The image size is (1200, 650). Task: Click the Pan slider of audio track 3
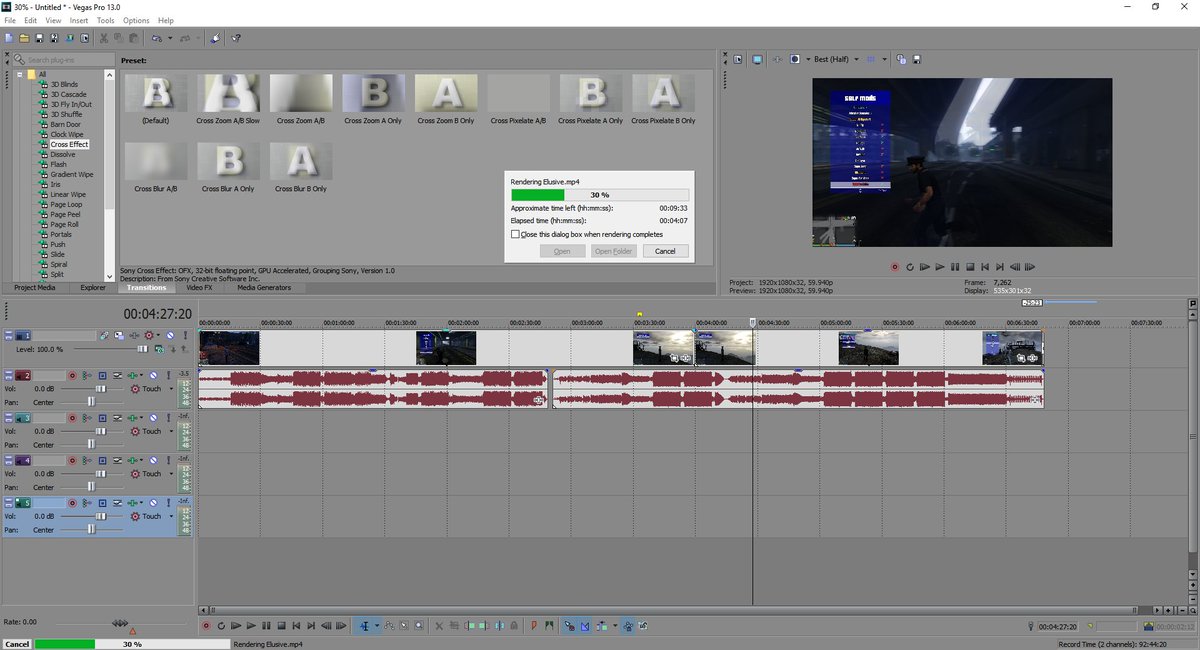coord(92,445)
